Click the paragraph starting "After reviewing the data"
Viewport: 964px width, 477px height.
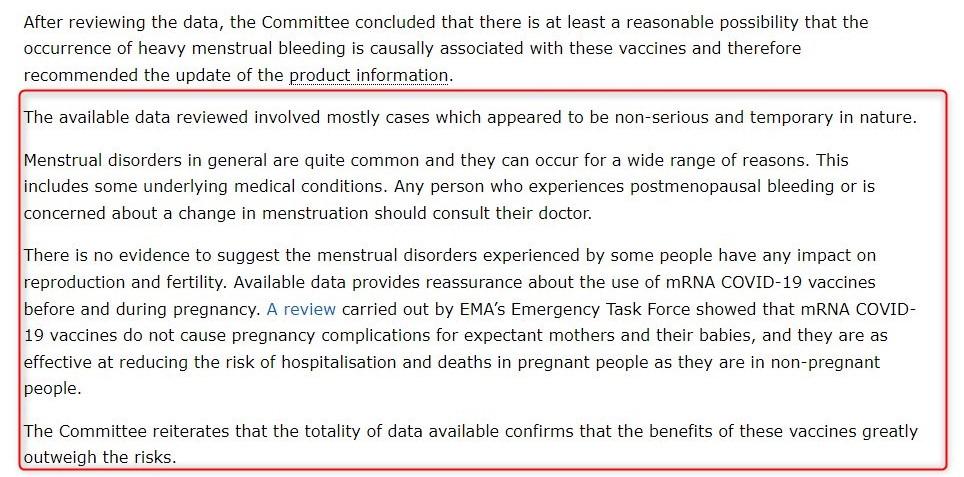[446, 49]
